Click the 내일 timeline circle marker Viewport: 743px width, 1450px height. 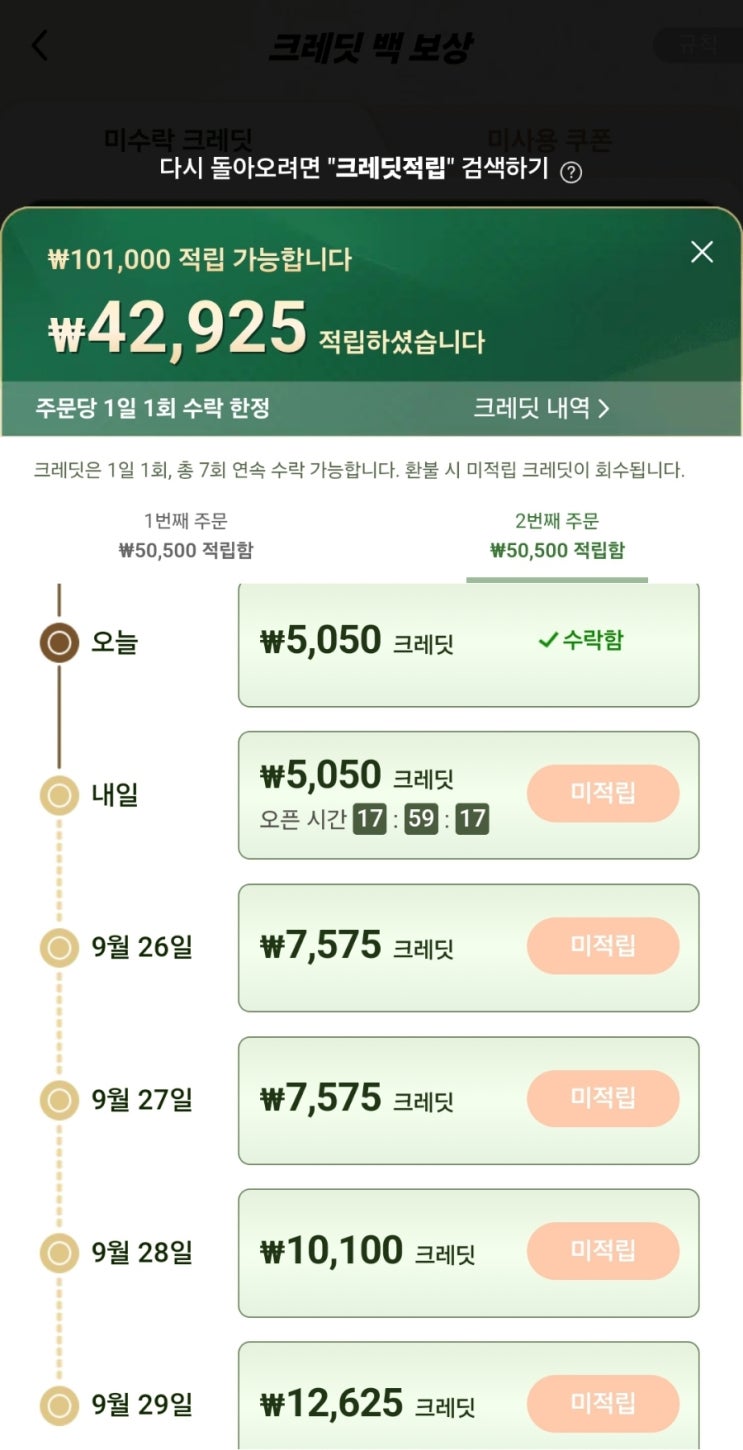point(59,796)
